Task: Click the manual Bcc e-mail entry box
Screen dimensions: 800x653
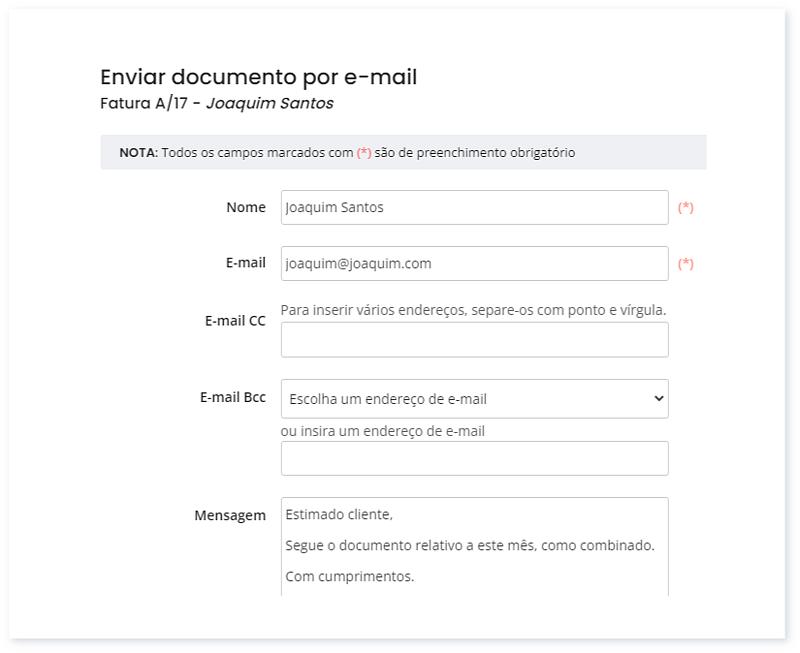Action: point(475,457)
